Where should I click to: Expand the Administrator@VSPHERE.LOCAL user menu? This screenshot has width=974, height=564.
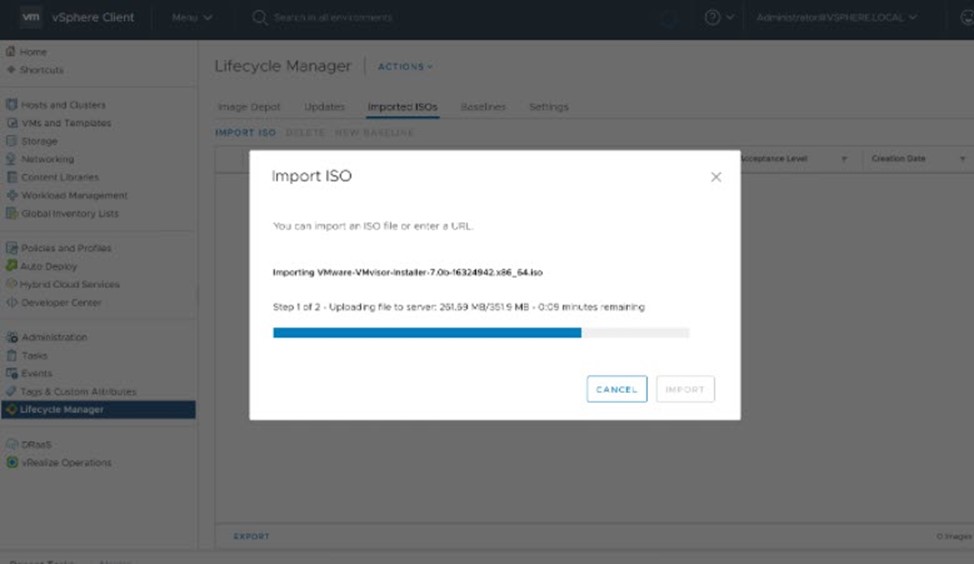pyautogui.click(x=837, y=17)
